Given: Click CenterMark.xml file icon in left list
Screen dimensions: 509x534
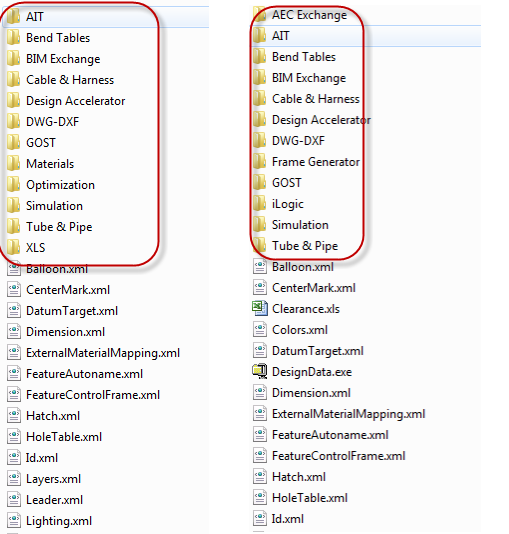Looking at the screenshot, I should tap(14, 289).
